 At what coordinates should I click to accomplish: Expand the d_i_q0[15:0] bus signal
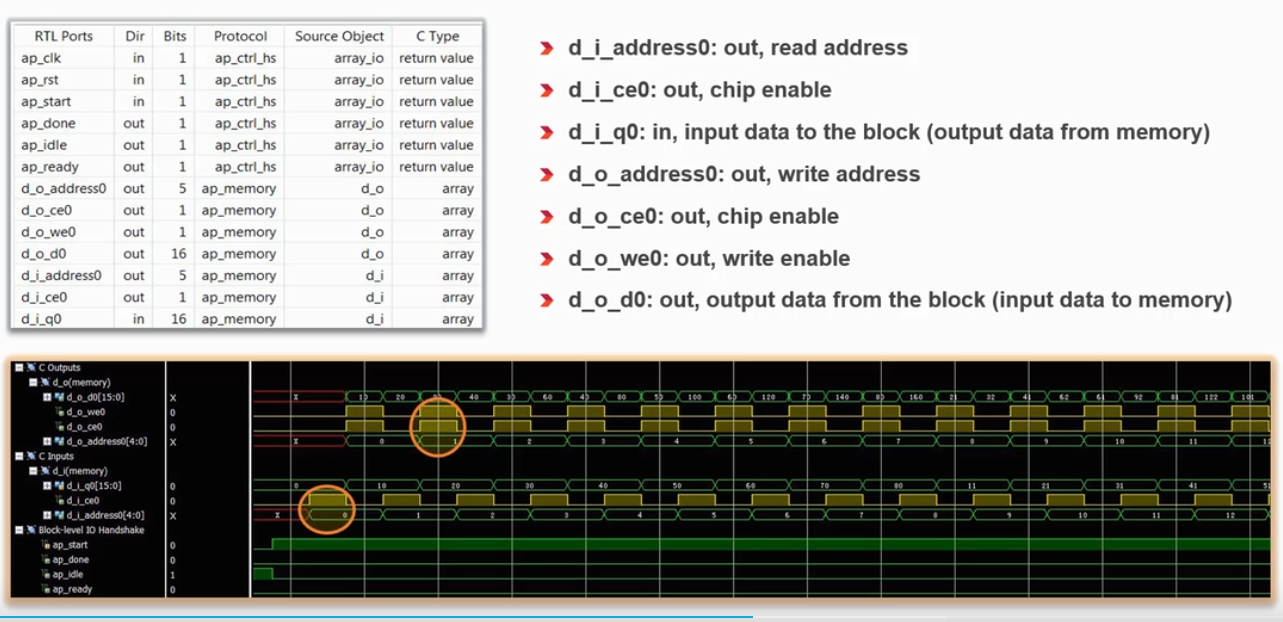click(46, 485)
